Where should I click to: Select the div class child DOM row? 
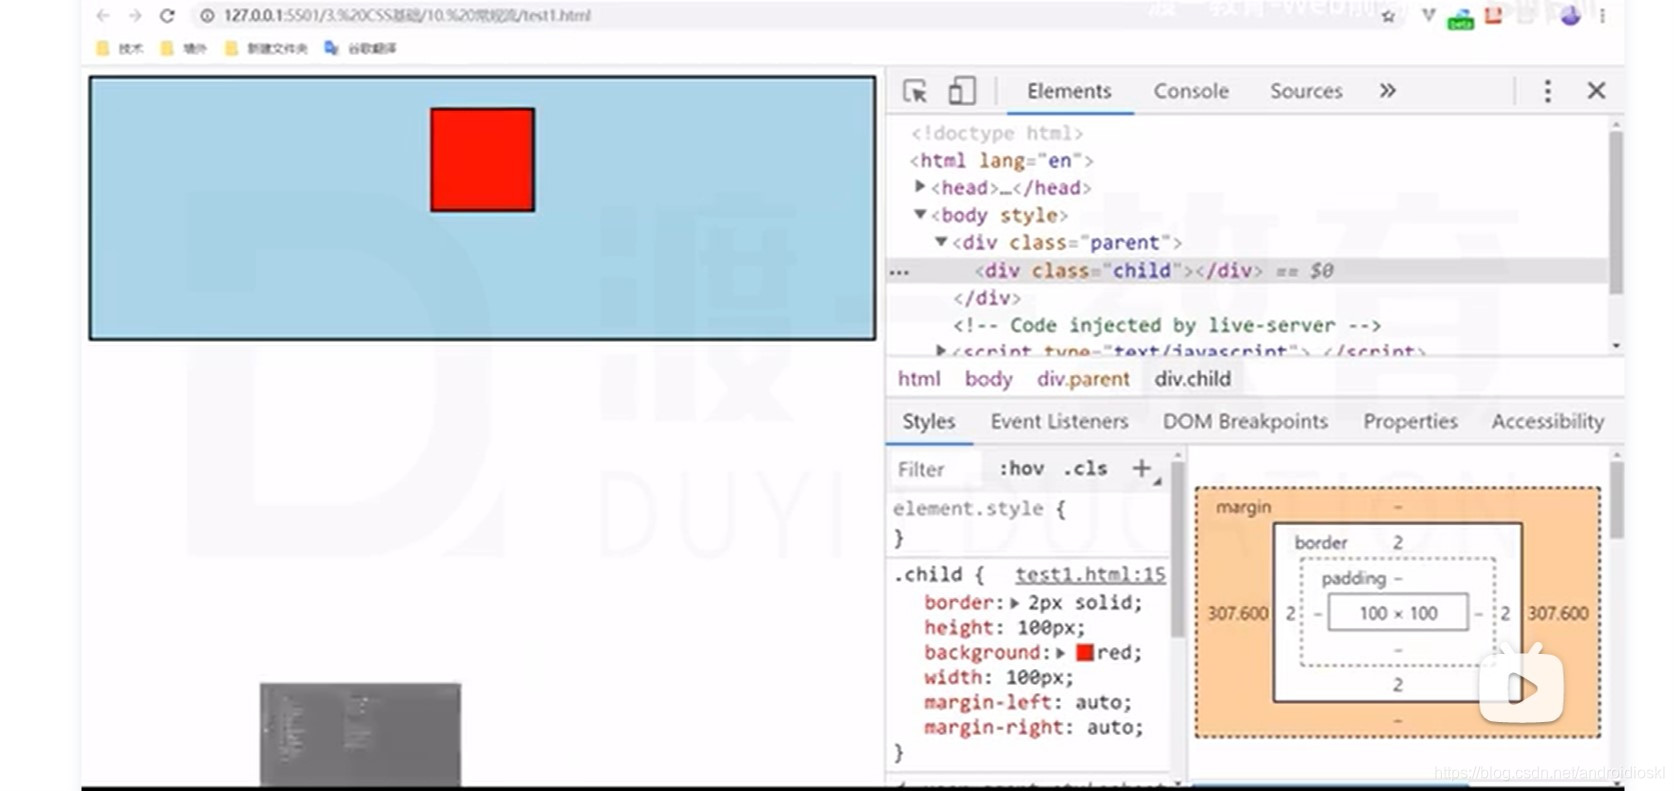pos(1247,271)
